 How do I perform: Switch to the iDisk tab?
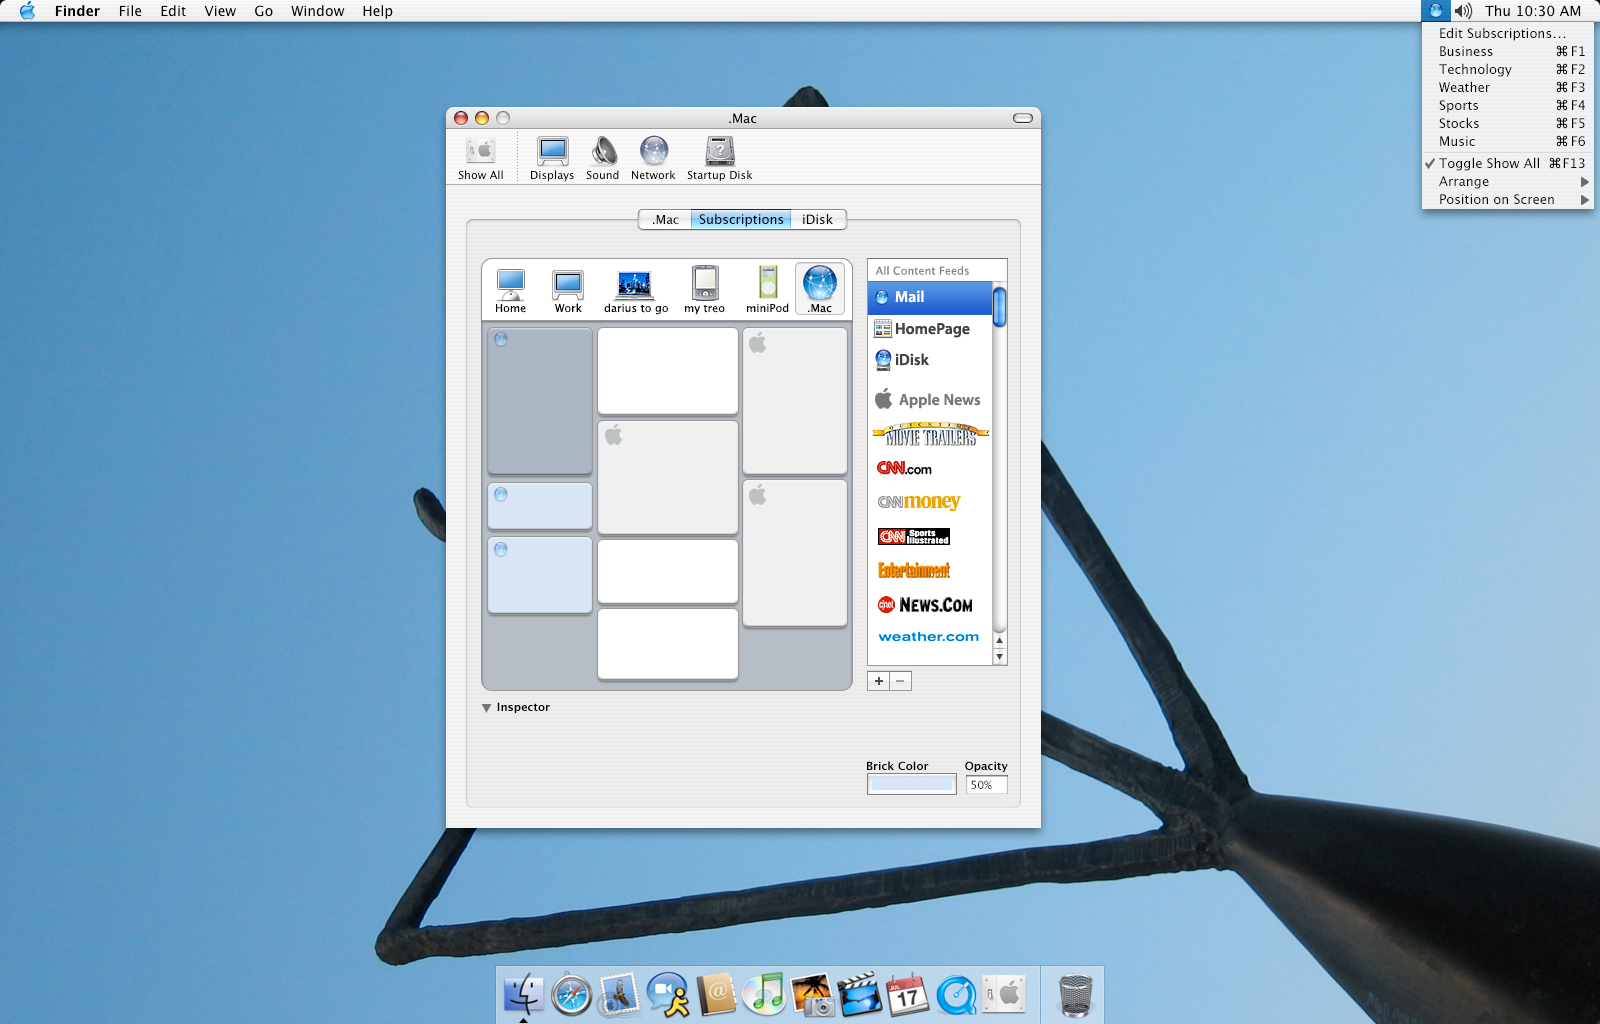click(x=818, y=219)
